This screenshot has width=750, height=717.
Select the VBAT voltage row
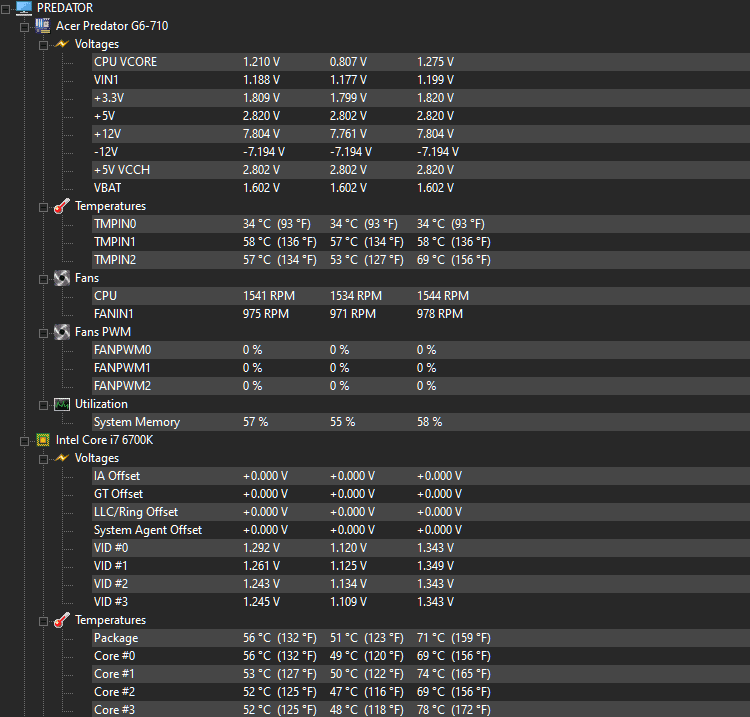tap(421, 188)
